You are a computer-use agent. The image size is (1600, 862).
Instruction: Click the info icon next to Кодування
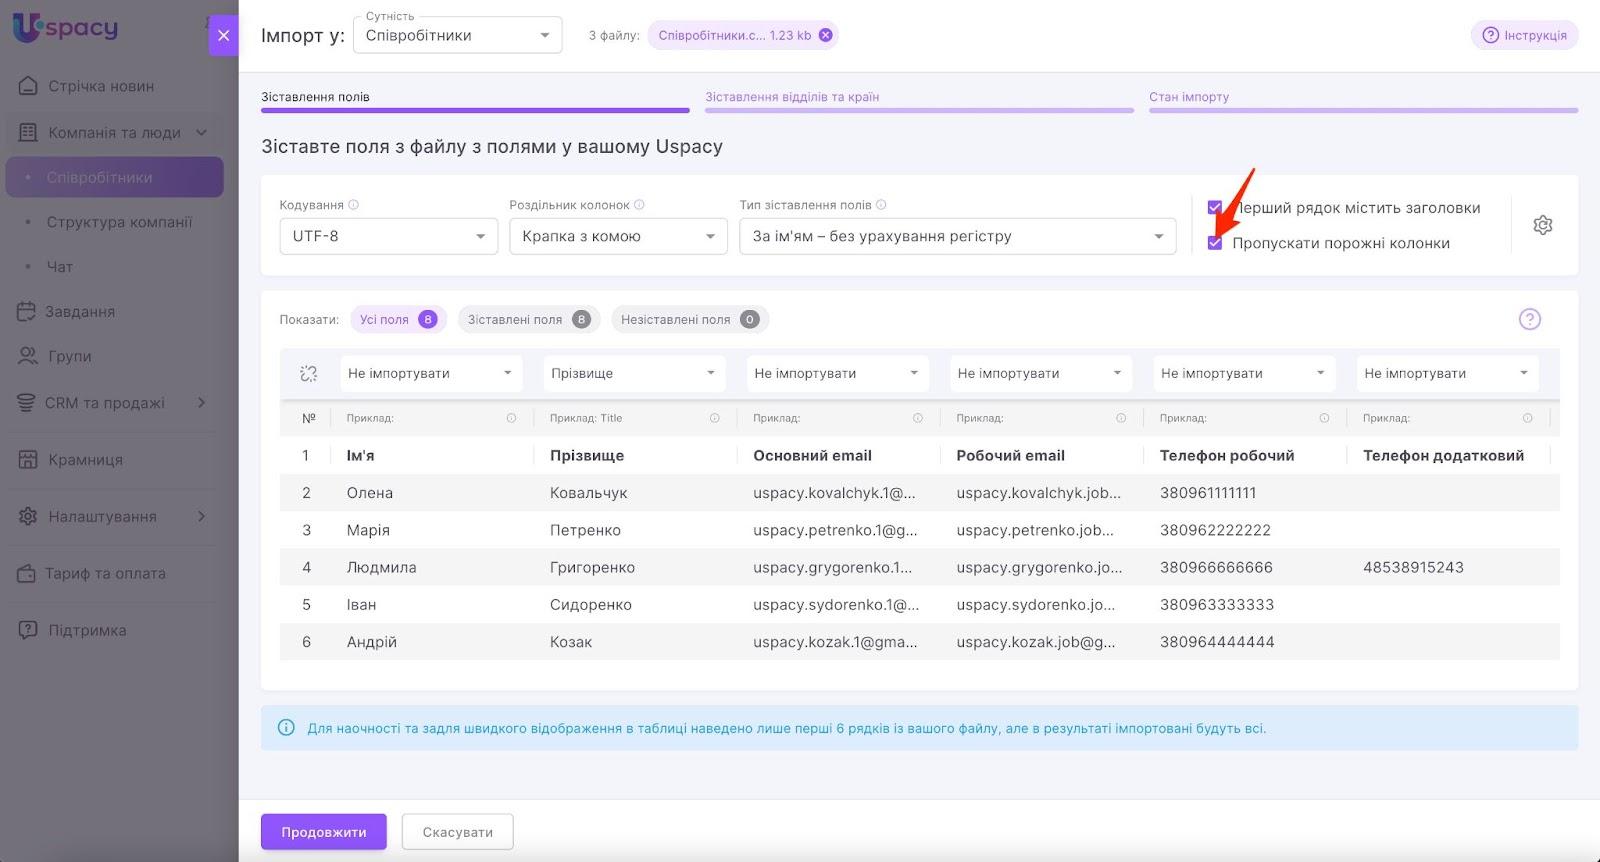(354, 205)
